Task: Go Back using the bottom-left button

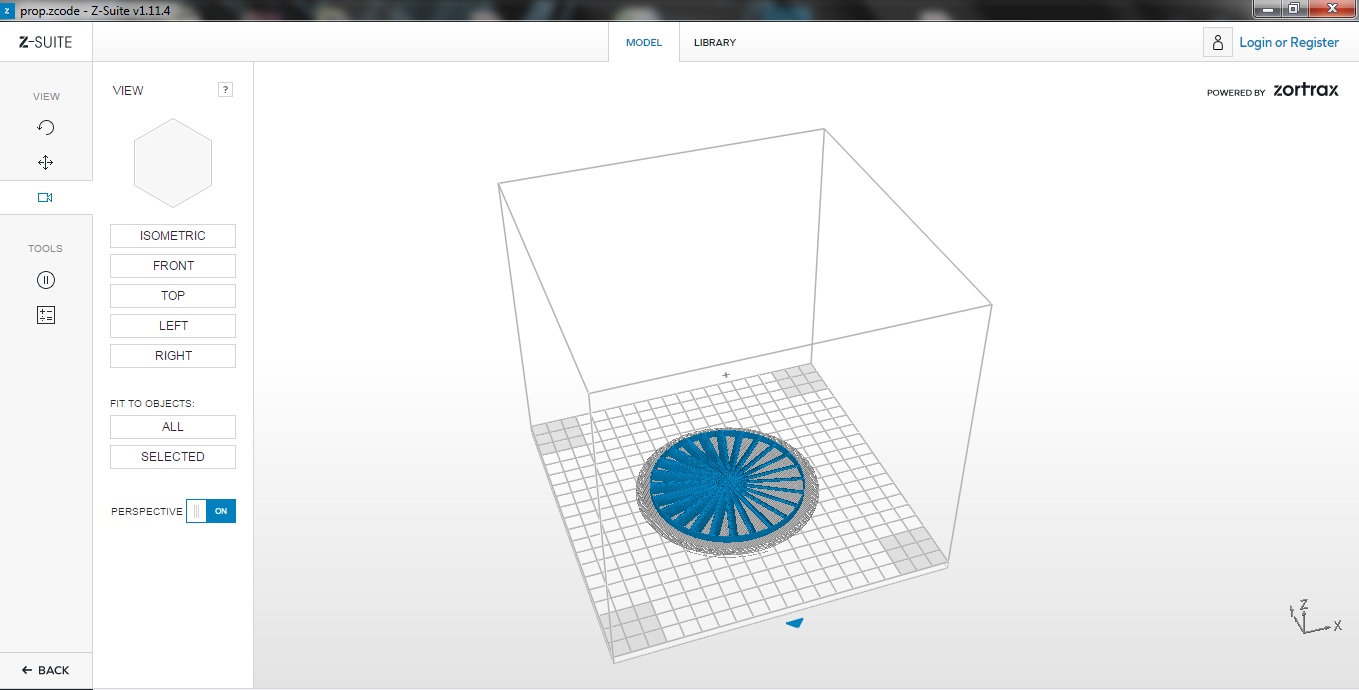Action: tap(46, 670)
